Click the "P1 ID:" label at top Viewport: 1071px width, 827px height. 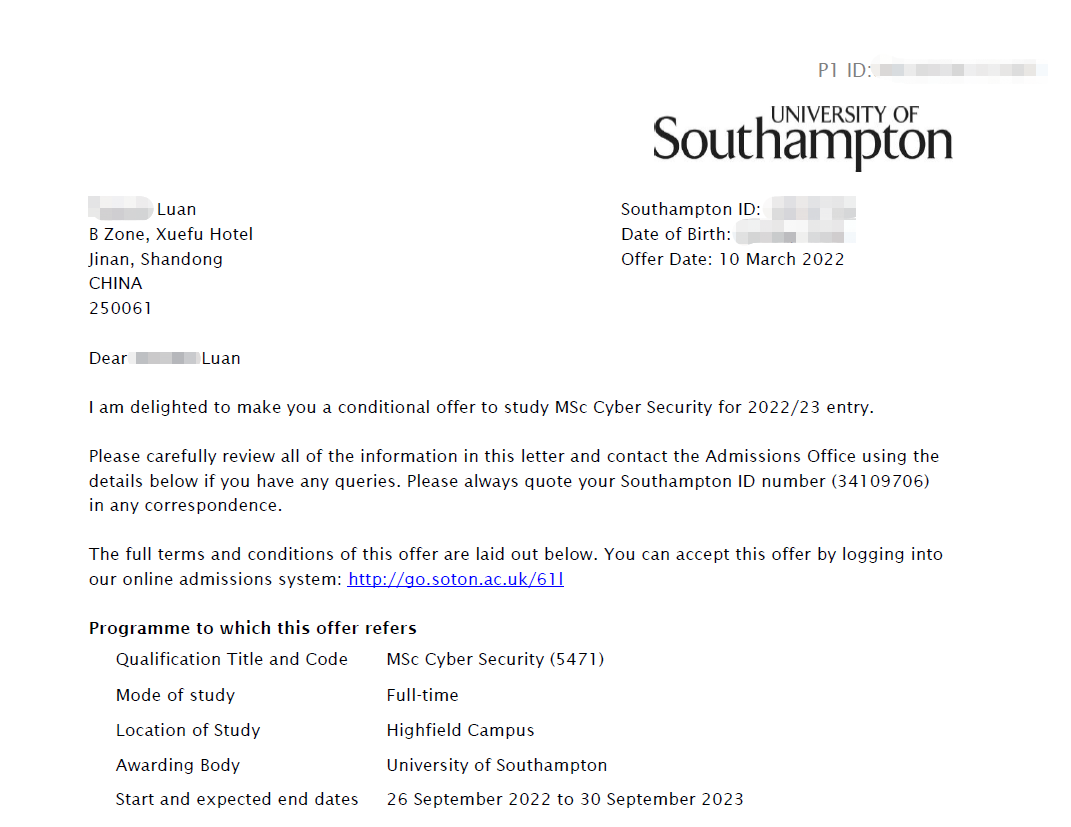click(x=845, y=70)
